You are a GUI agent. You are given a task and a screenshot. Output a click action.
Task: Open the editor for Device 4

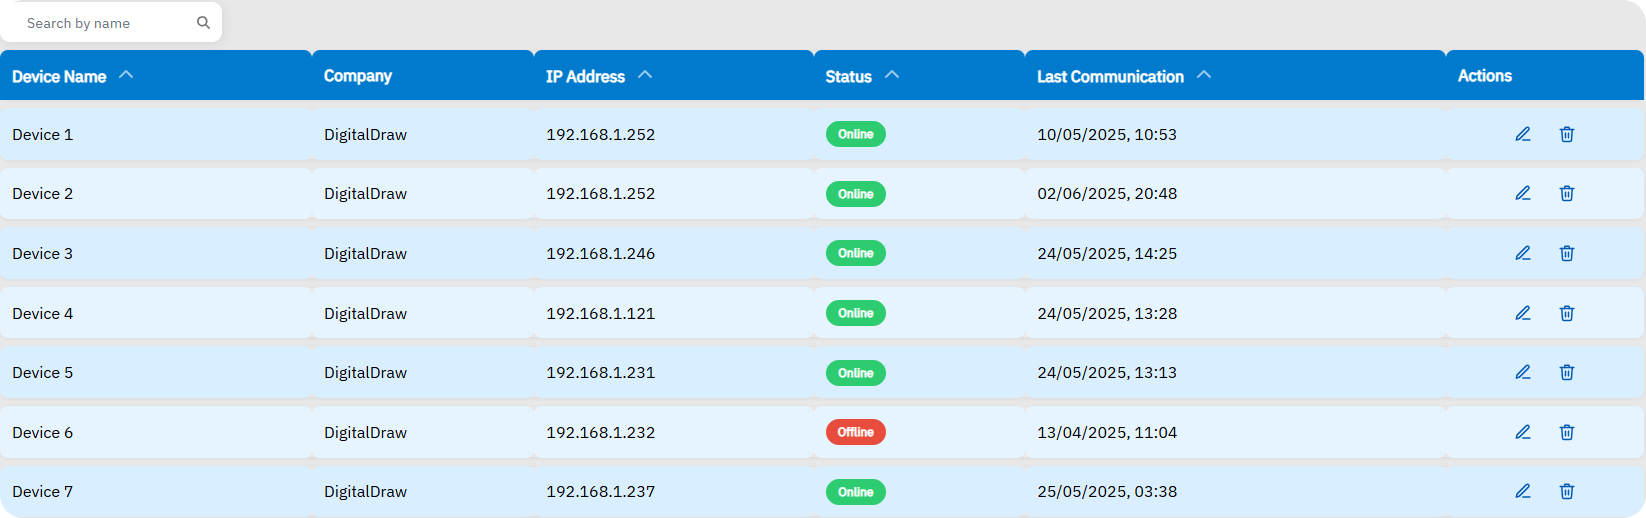(x=1522, y=313)
